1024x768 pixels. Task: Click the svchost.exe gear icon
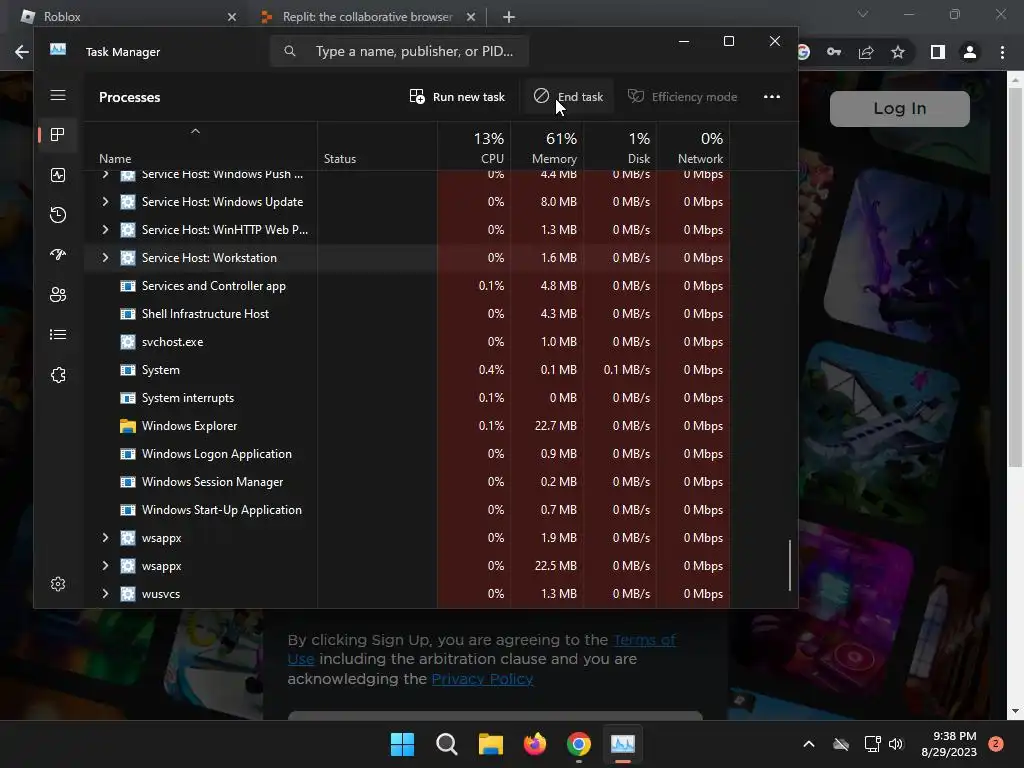pos(128,342)
